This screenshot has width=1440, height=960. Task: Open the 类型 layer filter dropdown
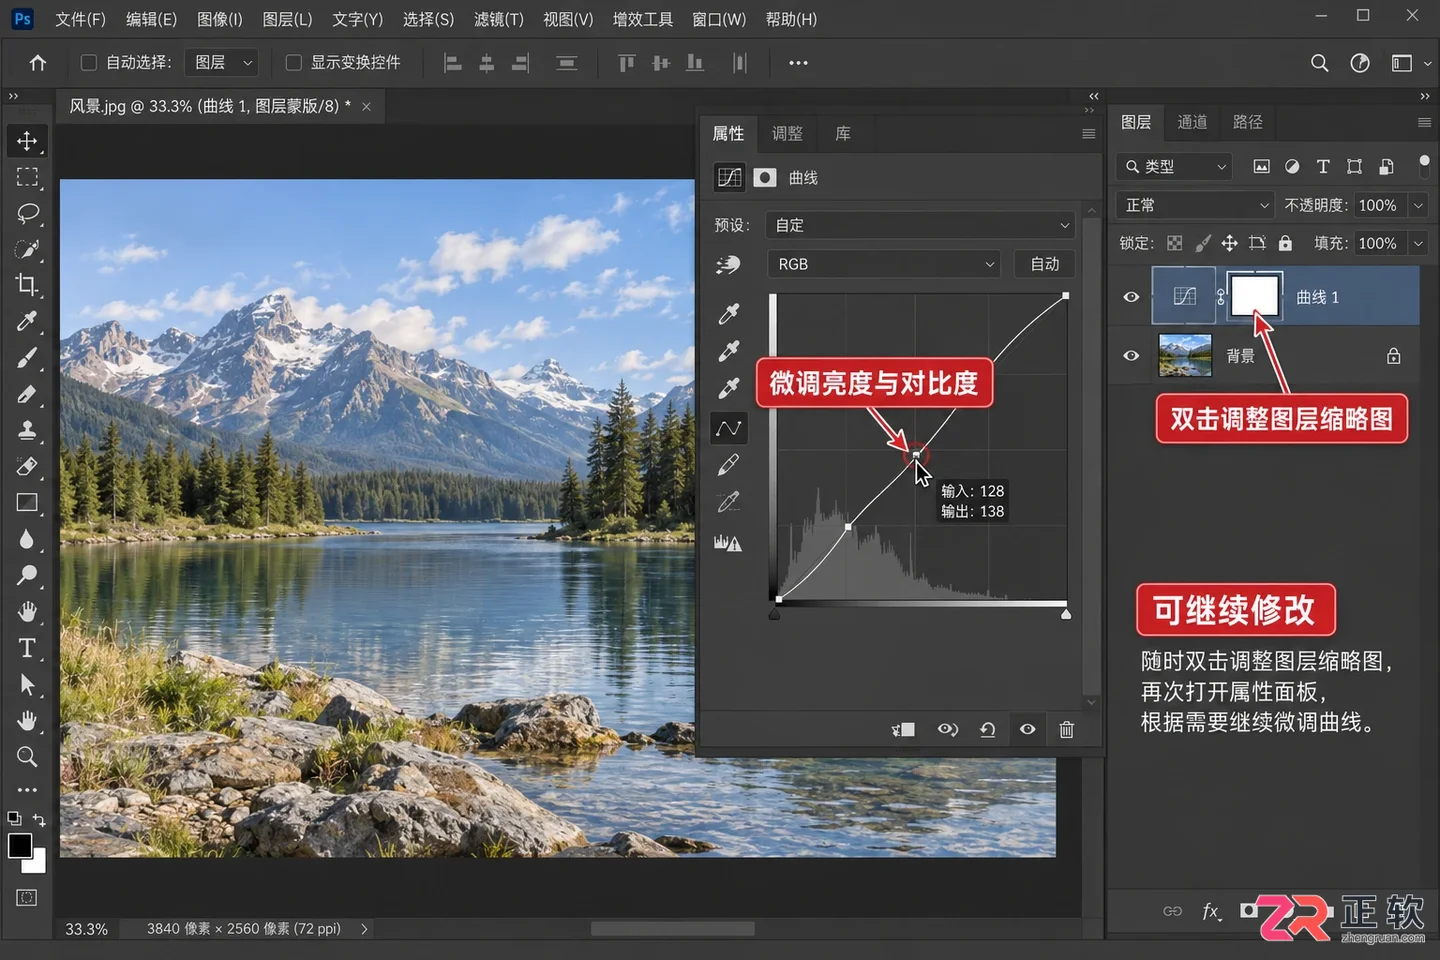[x=1176, y=167]
